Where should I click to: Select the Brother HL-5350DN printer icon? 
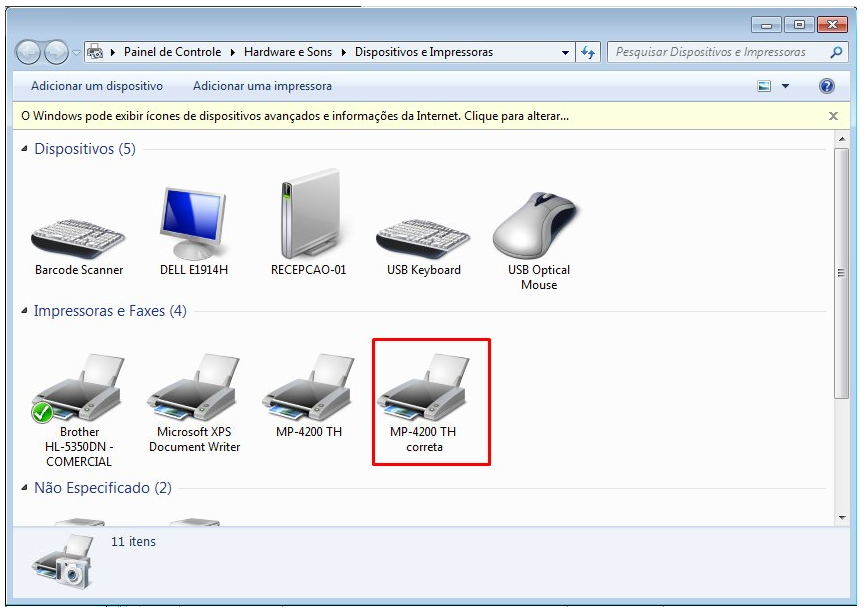pyautogui.click(x=78, y=389)
